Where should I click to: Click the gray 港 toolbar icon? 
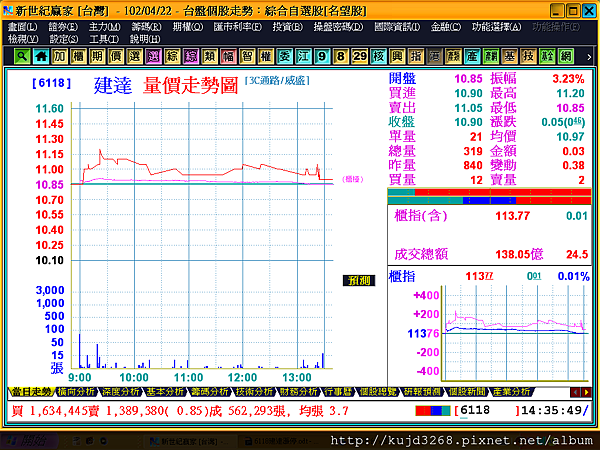coord(434,57)
